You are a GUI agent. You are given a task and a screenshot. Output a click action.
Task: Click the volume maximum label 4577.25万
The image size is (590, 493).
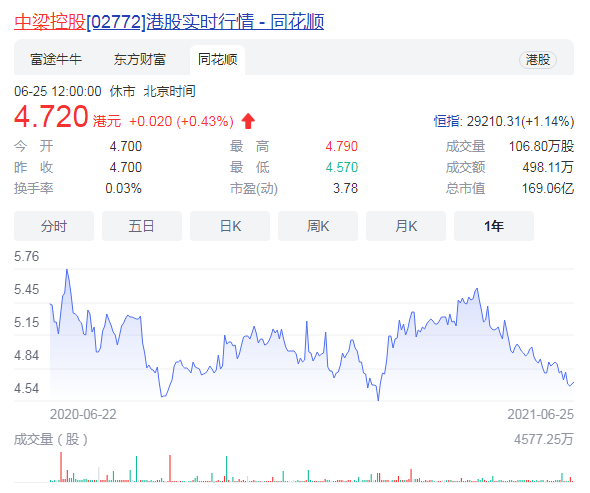pos(544,439)
